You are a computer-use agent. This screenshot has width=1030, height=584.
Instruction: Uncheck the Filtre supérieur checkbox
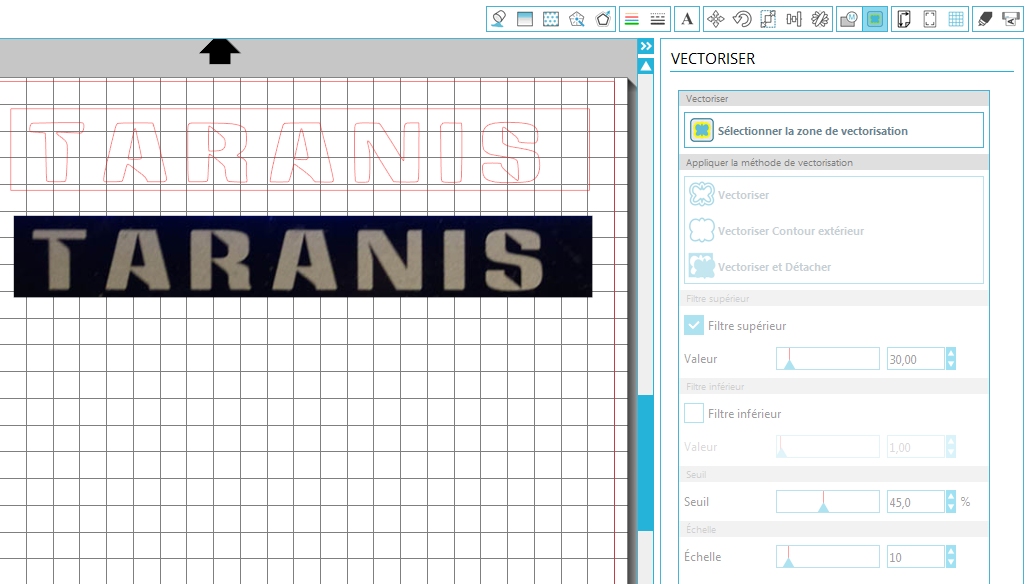coord(694,325)
